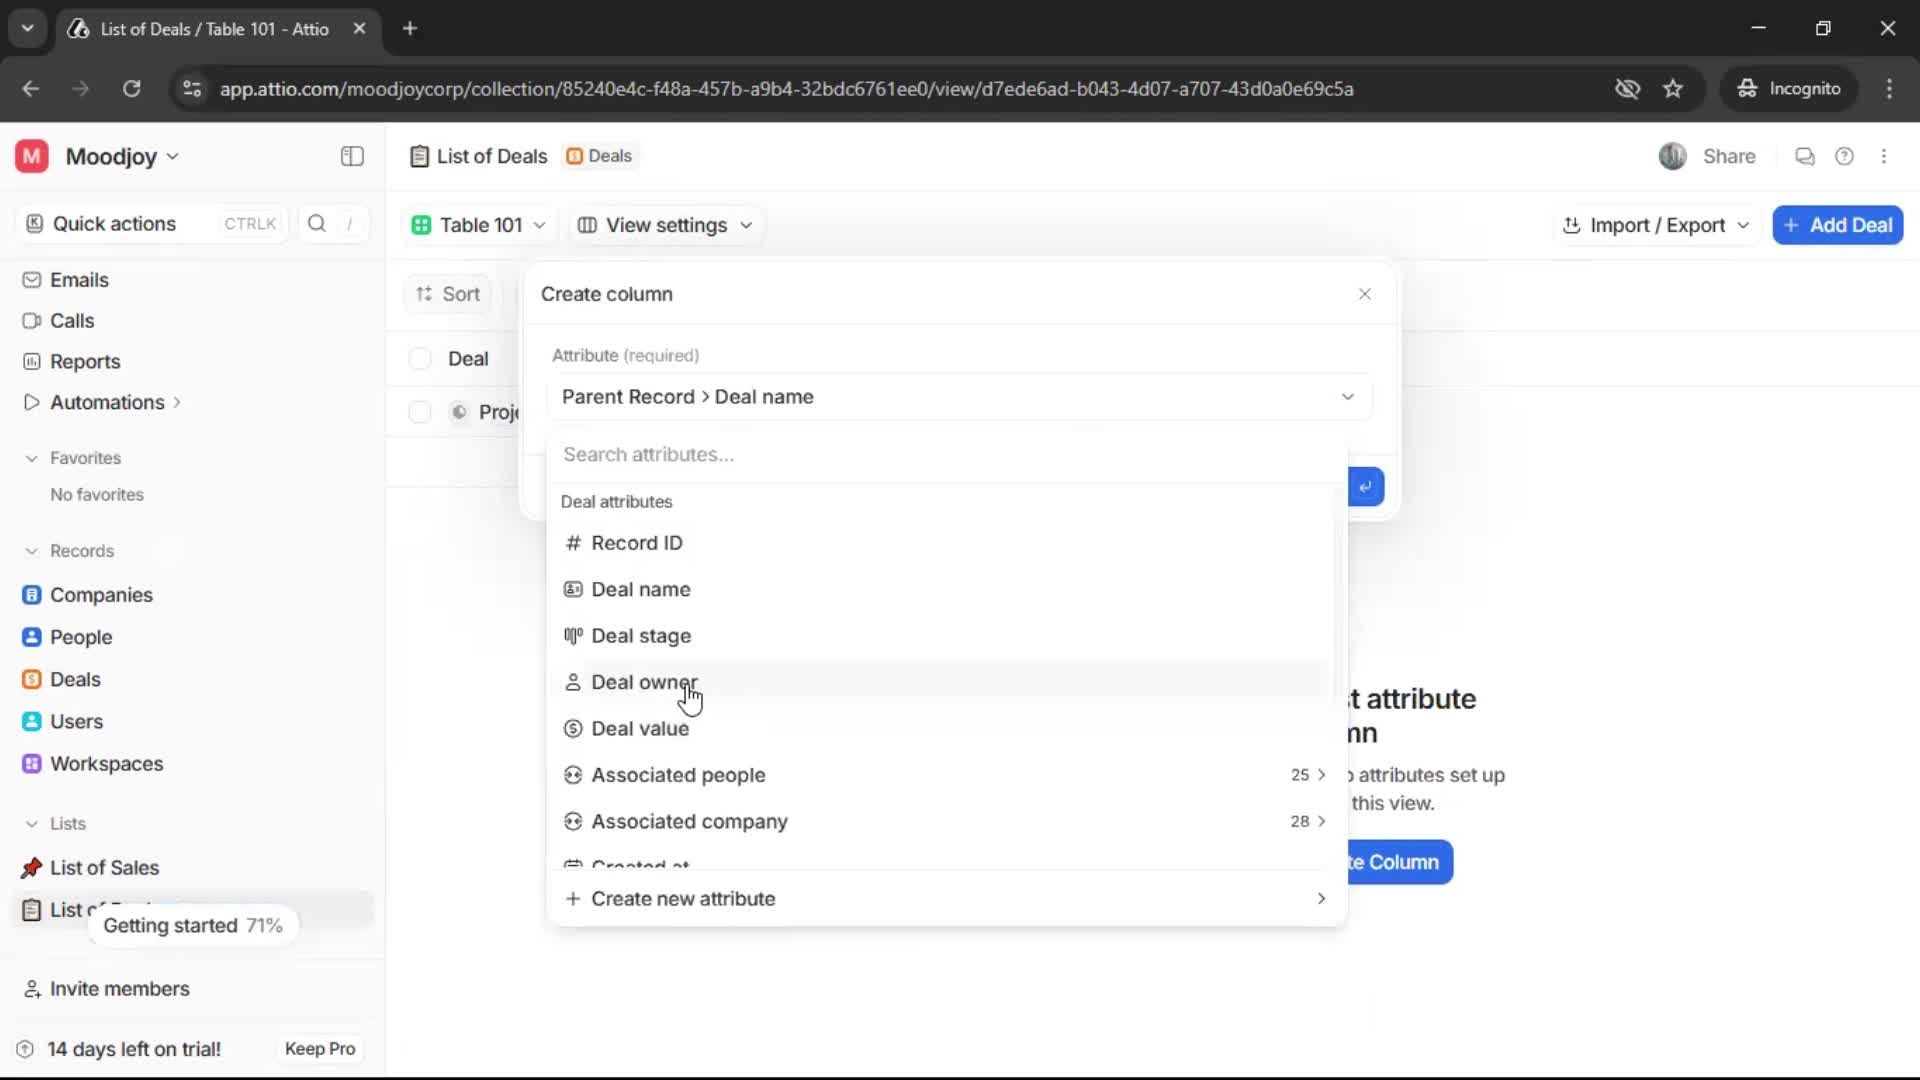The height and width of the screenshot is (1080, 1920).
Task: Open the Emails section in the sidebar
Action: pyautogui.click(x=79, y=280)
